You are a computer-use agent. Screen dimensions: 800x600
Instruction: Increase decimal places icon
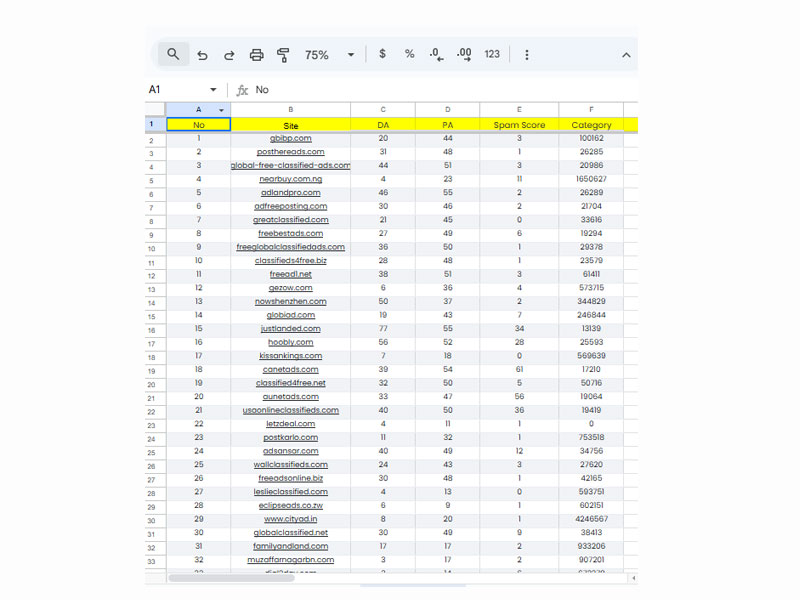coord(463,55)
